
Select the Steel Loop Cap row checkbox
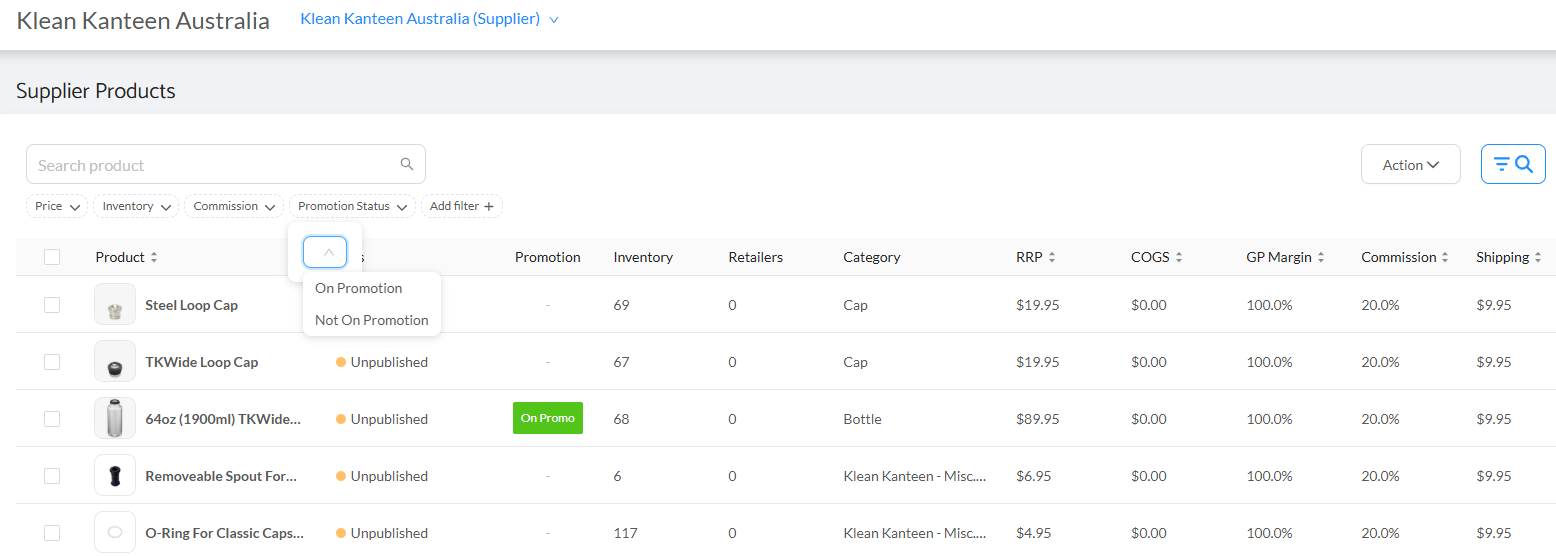pos(52,305)
